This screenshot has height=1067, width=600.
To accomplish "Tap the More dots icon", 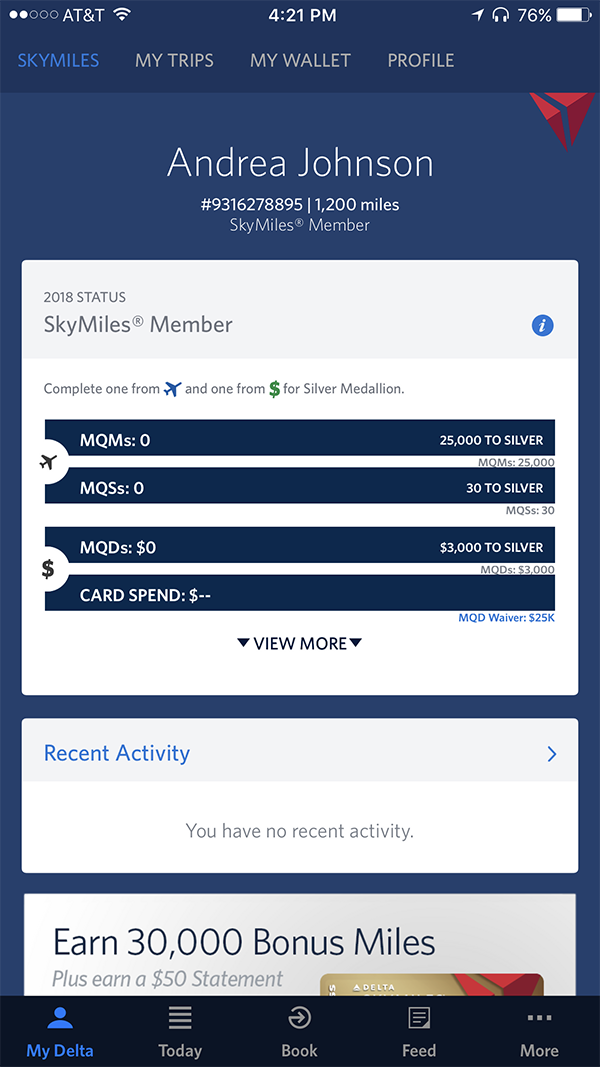I will tap(539, 1018).
